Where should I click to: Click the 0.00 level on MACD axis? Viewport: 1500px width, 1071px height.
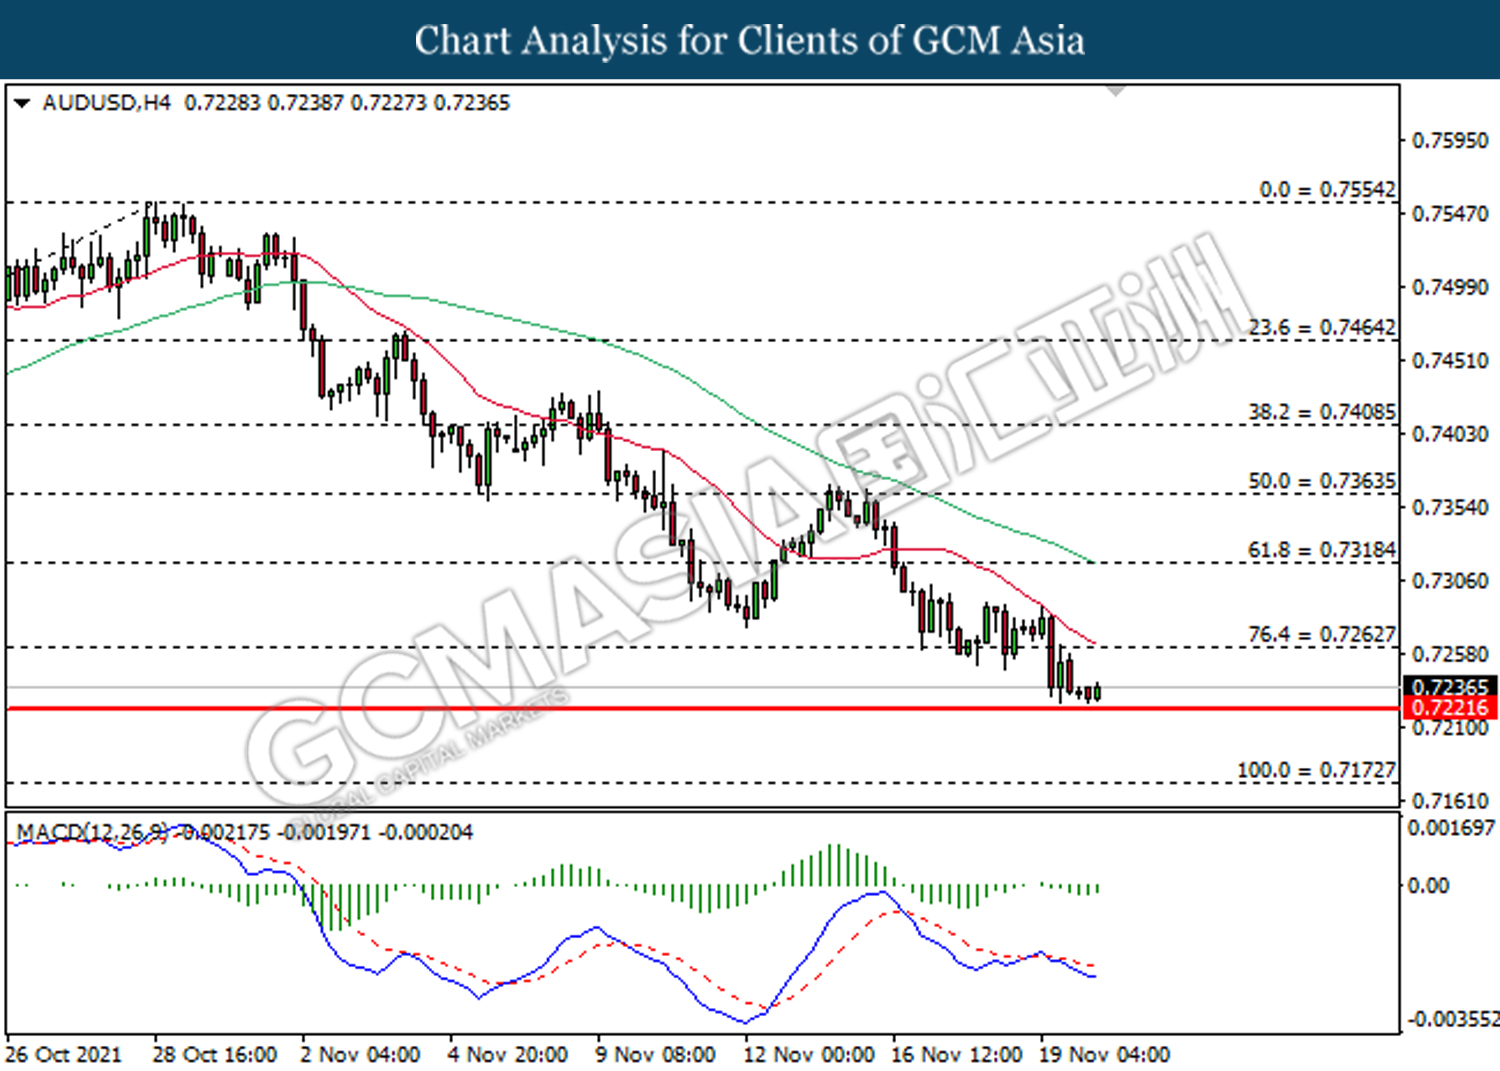point(1428,886)
